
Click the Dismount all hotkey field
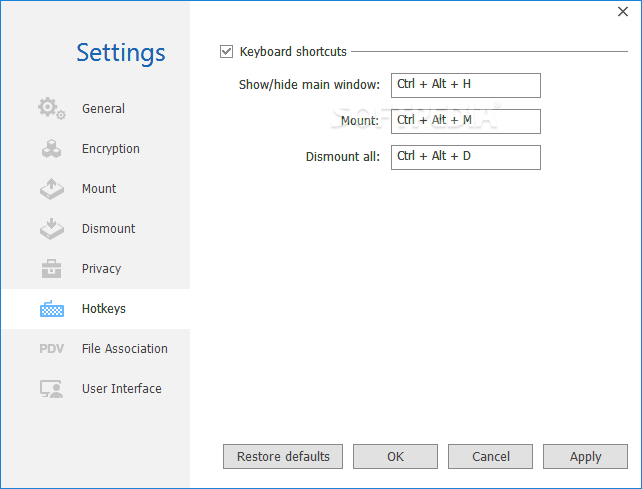click(x=465, y=157)
